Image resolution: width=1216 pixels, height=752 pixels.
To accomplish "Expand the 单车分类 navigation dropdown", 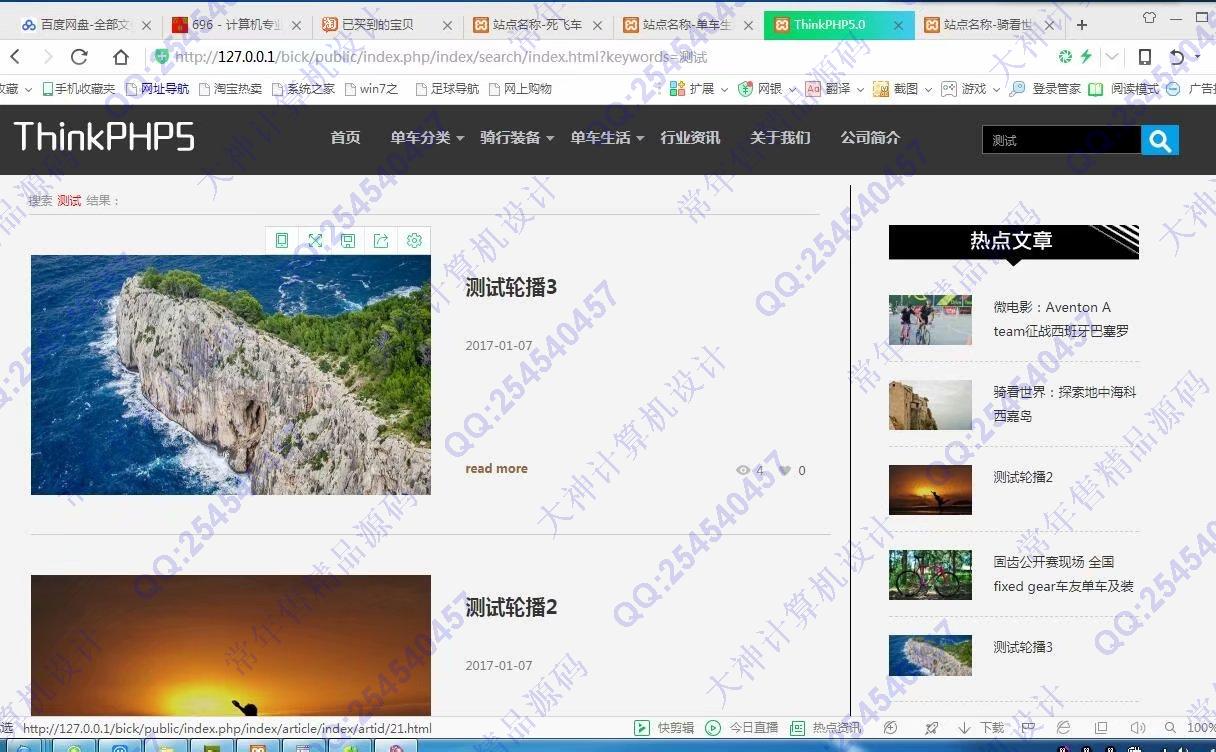I will (426, 138).
